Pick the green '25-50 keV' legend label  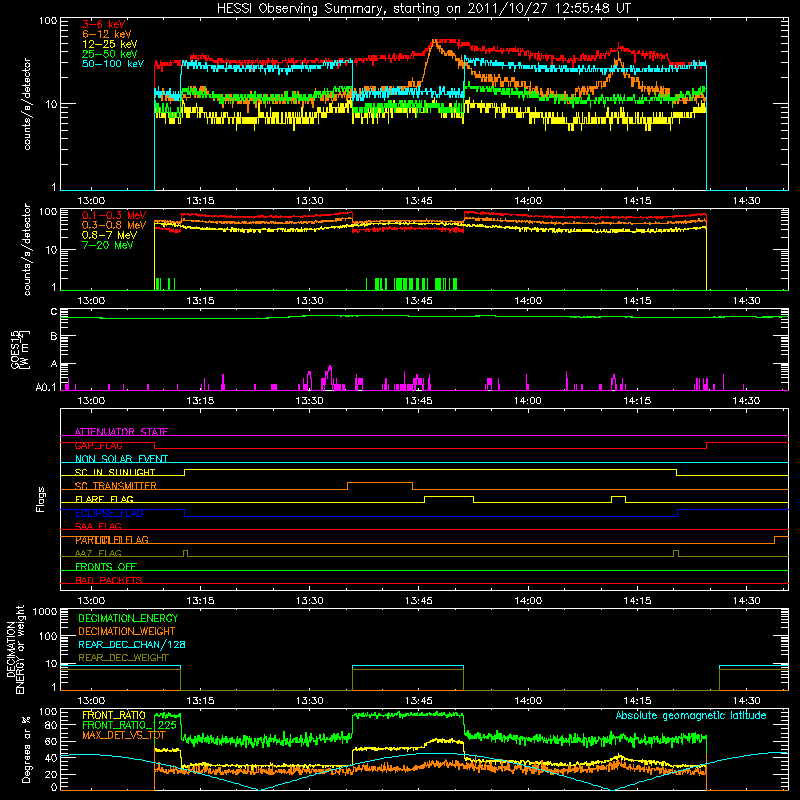[110, 54]
